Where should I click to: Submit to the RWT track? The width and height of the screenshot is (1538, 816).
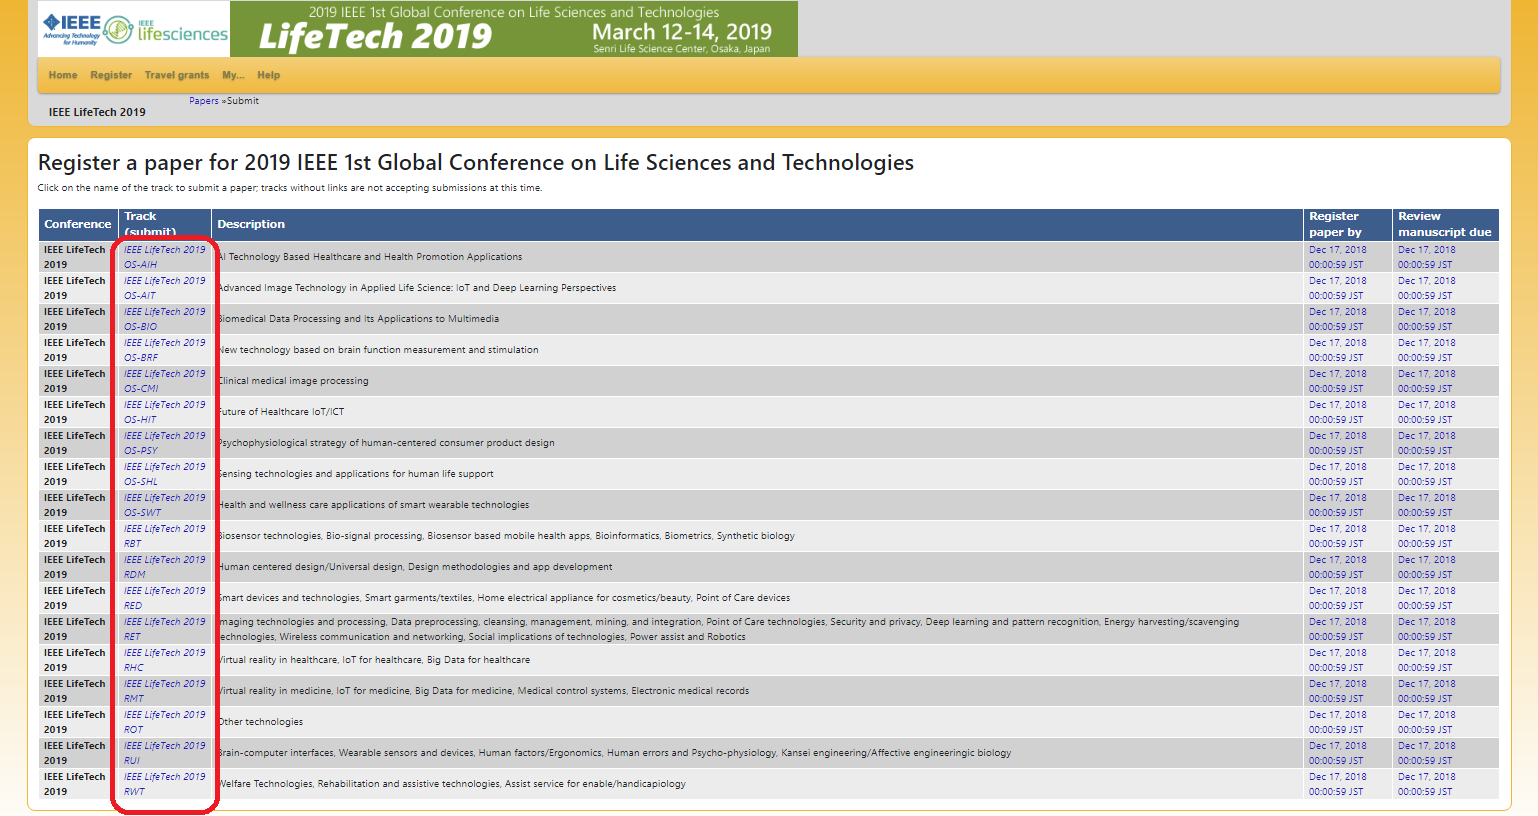164,784
